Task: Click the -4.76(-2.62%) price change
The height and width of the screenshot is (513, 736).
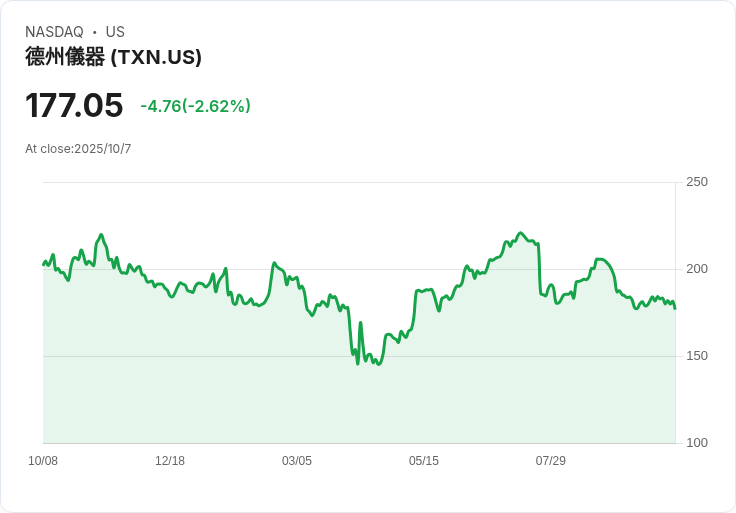Action: (x=195, y=106)
